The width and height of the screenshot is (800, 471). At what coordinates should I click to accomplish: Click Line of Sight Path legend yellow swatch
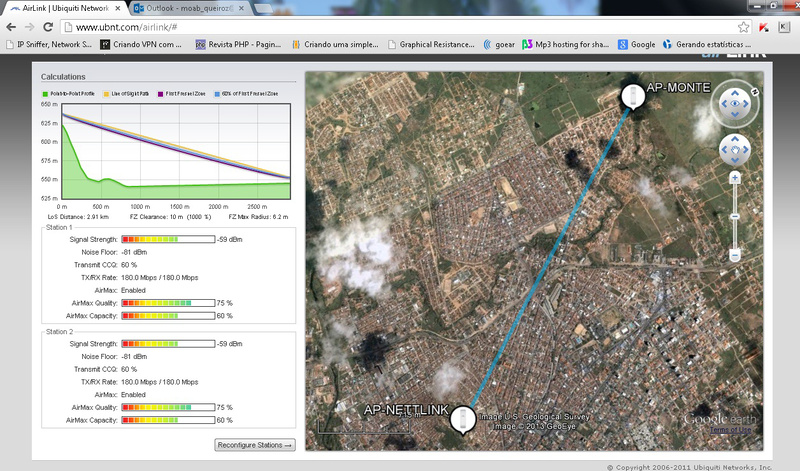(x=106, y=94)
